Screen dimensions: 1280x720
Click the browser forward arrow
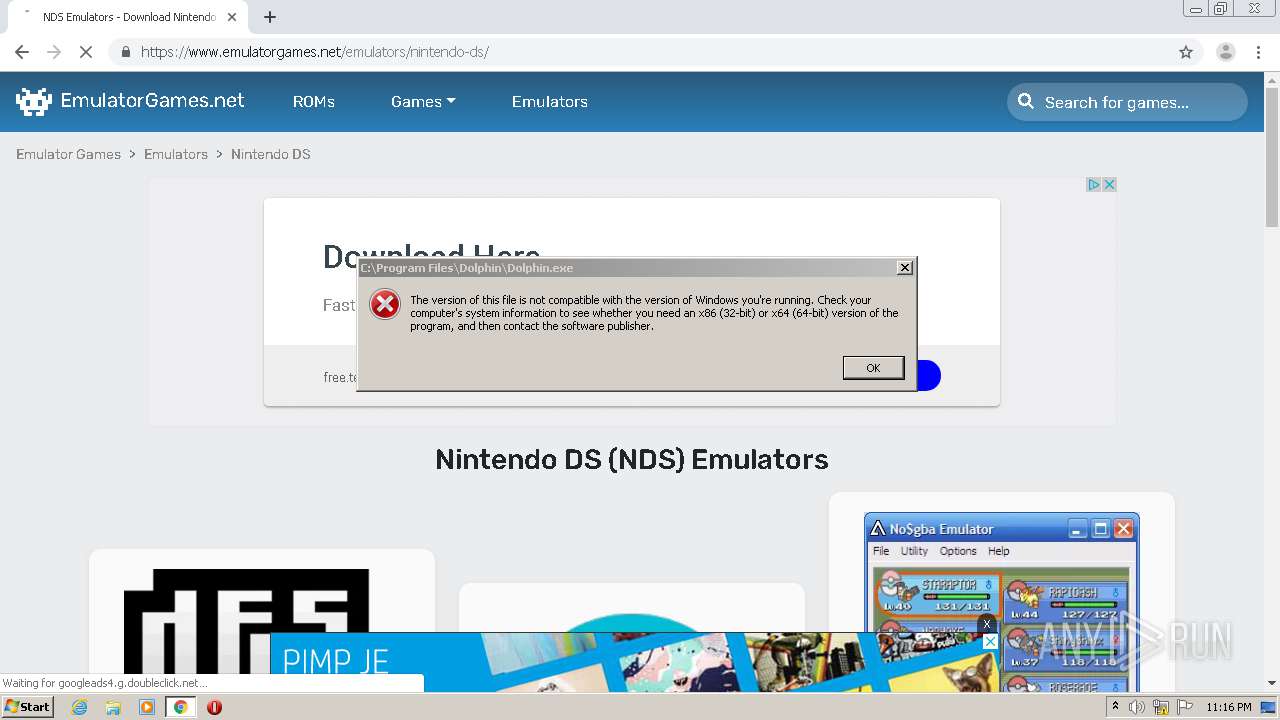pos(54,52)
